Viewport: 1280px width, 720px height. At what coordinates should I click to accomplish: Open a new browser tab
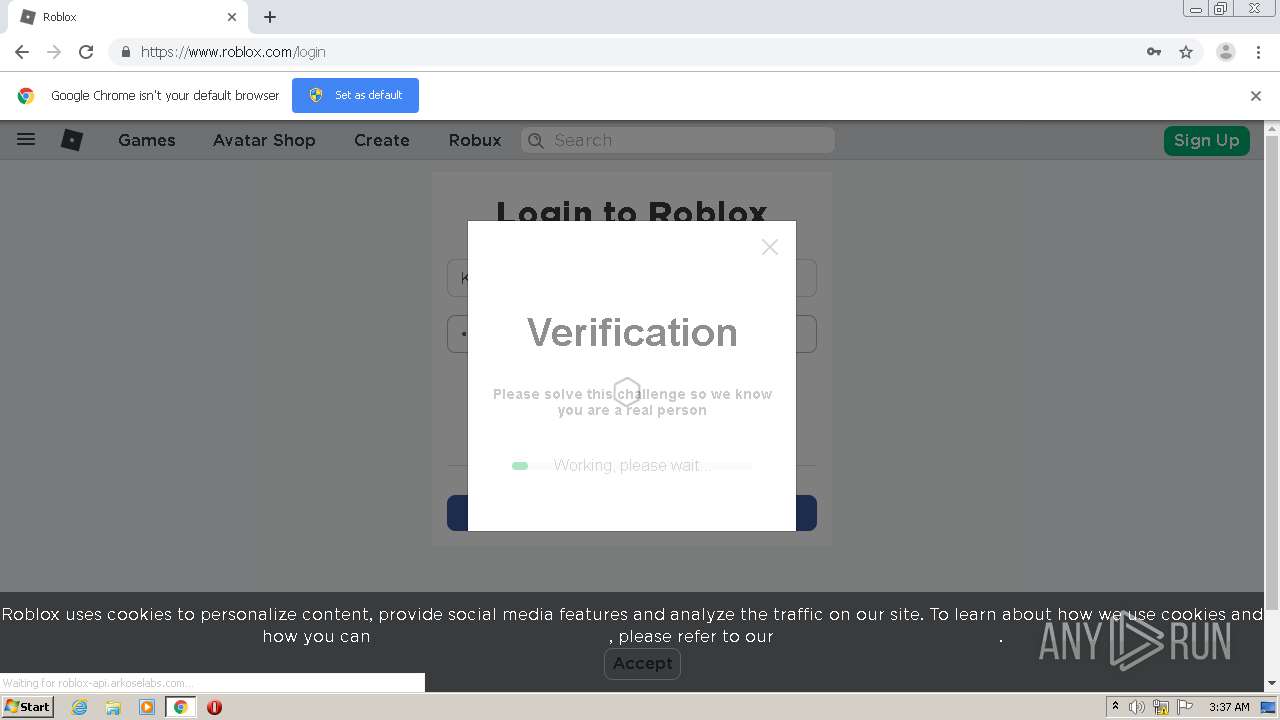(x=270, y=17)
